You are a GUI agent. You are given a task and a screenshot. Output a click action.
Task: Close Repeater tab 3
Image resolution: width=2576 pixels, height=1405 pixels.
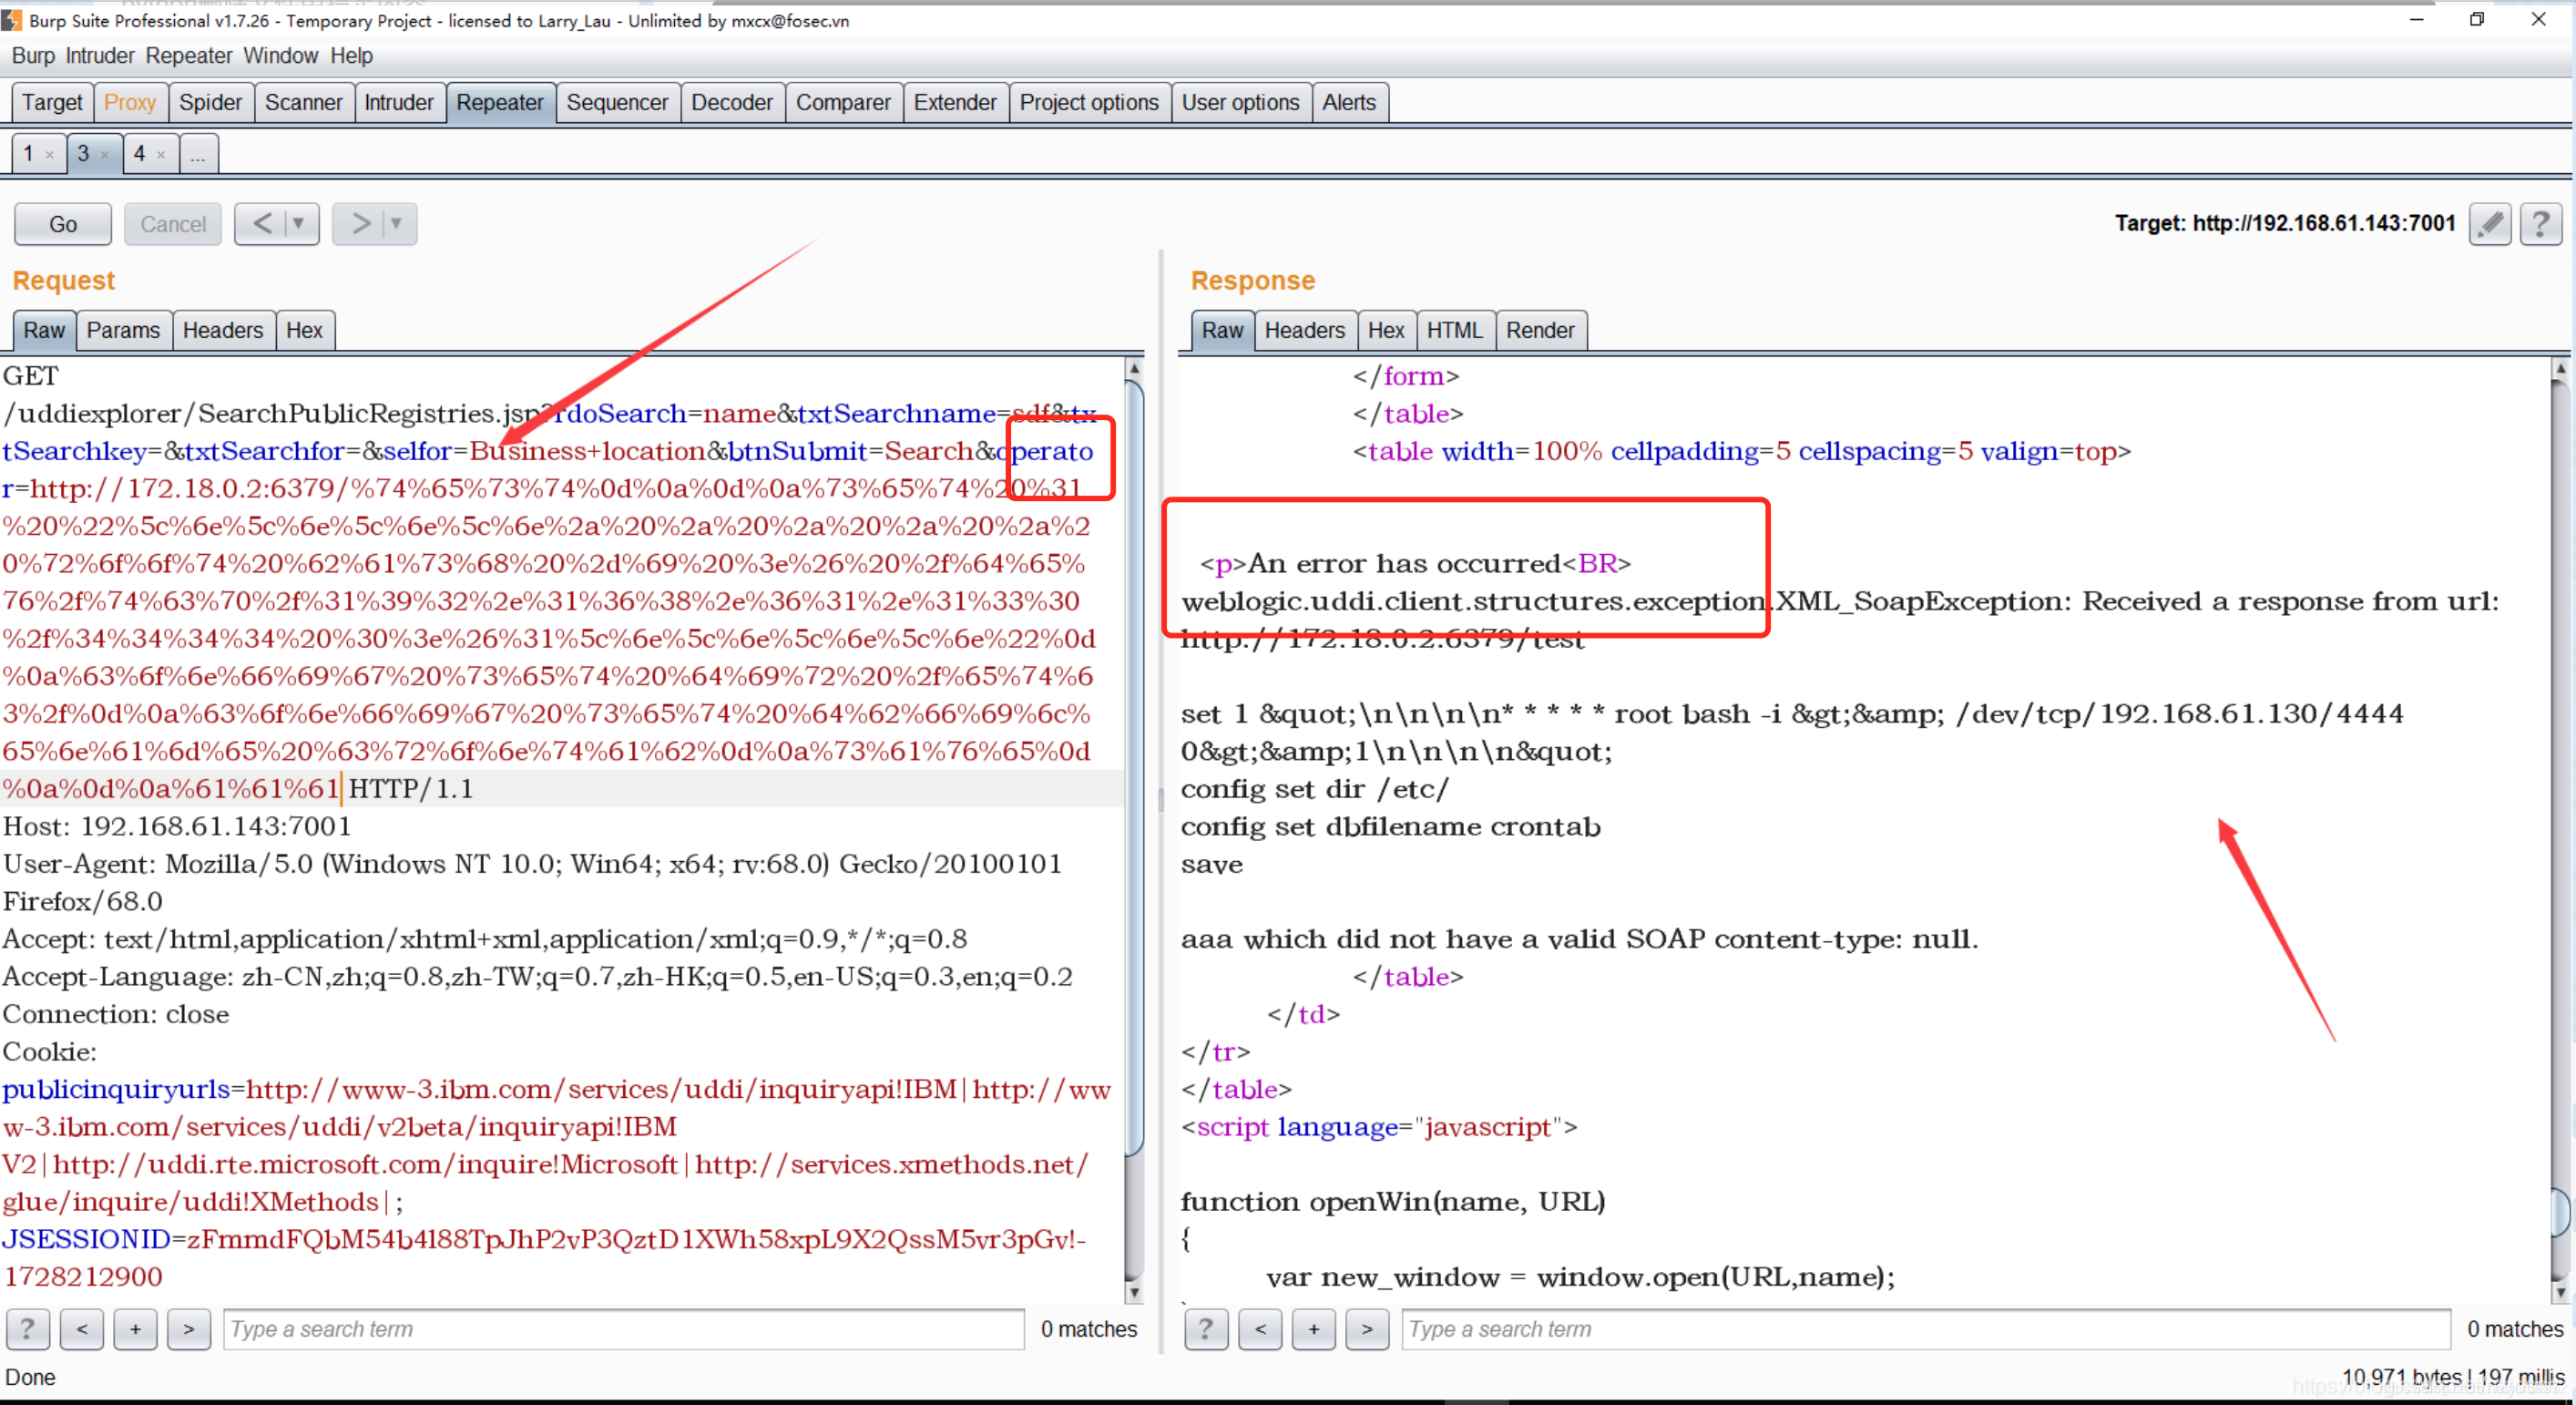pos(104,155)
